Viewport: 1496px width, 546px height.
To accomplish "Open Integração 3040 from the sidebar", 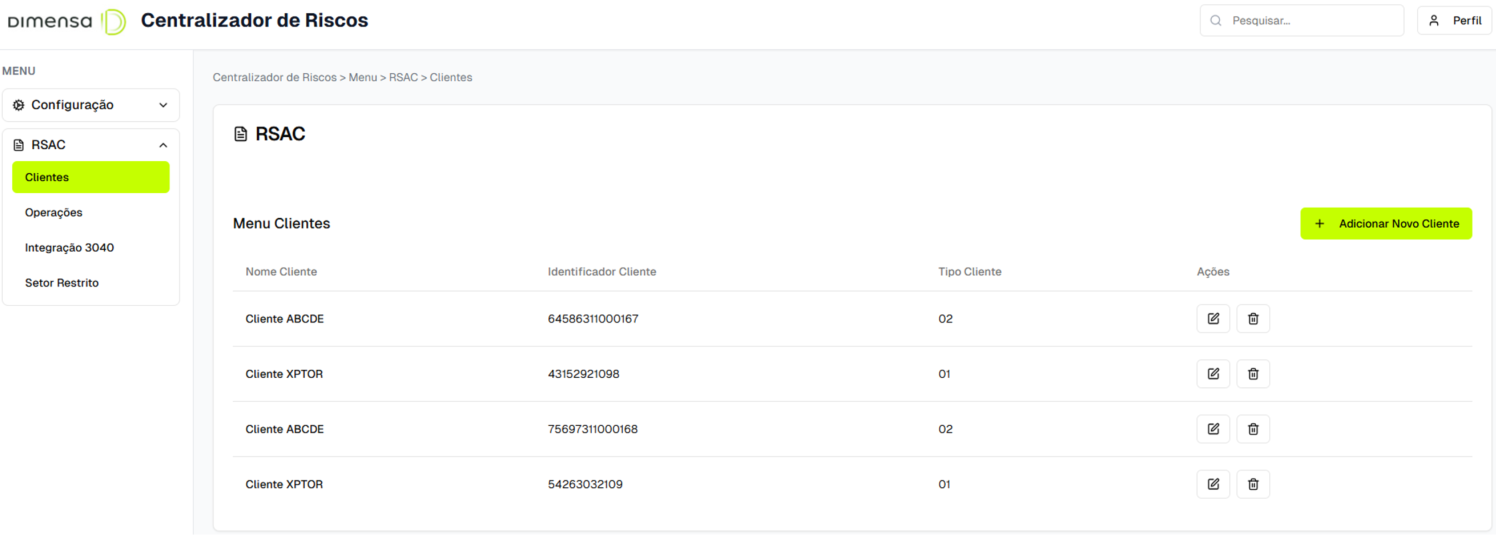I will click(69, 247).
